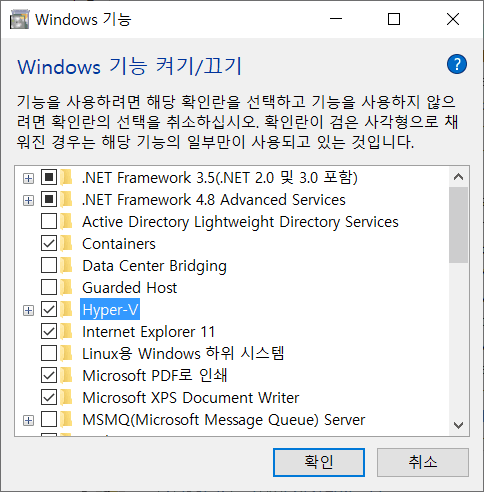
Task: Toggle the .NET Framework 3.5 checkbox
Action: pyautogui.click(x=49, y=177)
